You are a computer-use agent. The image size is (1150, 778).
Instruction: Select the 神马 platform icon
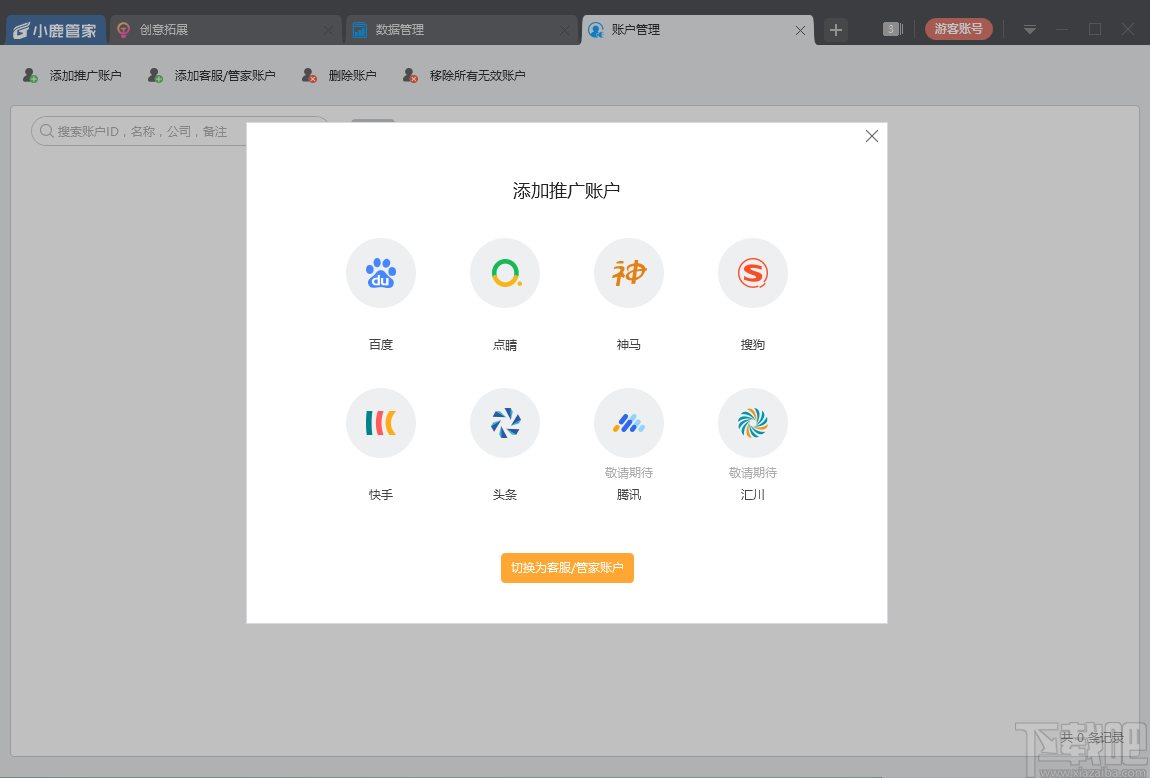click(x=628, y=273)
